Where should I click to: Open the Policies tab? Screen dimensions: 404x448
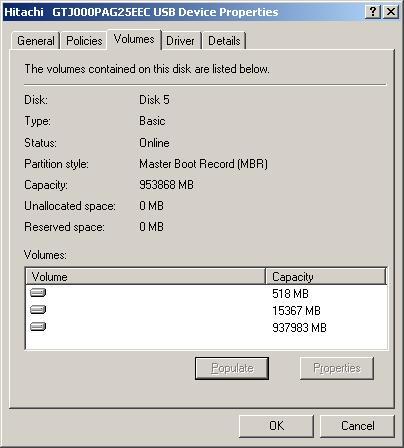pos(84,41)
